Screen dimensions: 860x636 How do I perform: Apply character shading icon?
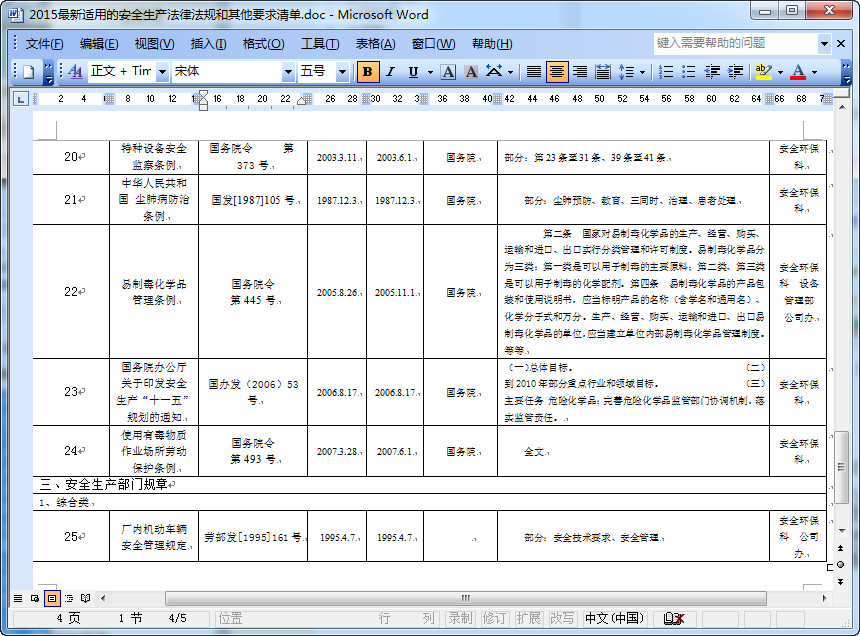click(x=471, y=72)
